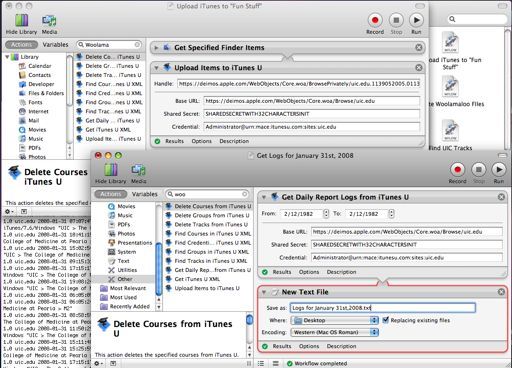Click the From date stepper
This screenshot has width=512, height=368.
(x=326, y=214)
